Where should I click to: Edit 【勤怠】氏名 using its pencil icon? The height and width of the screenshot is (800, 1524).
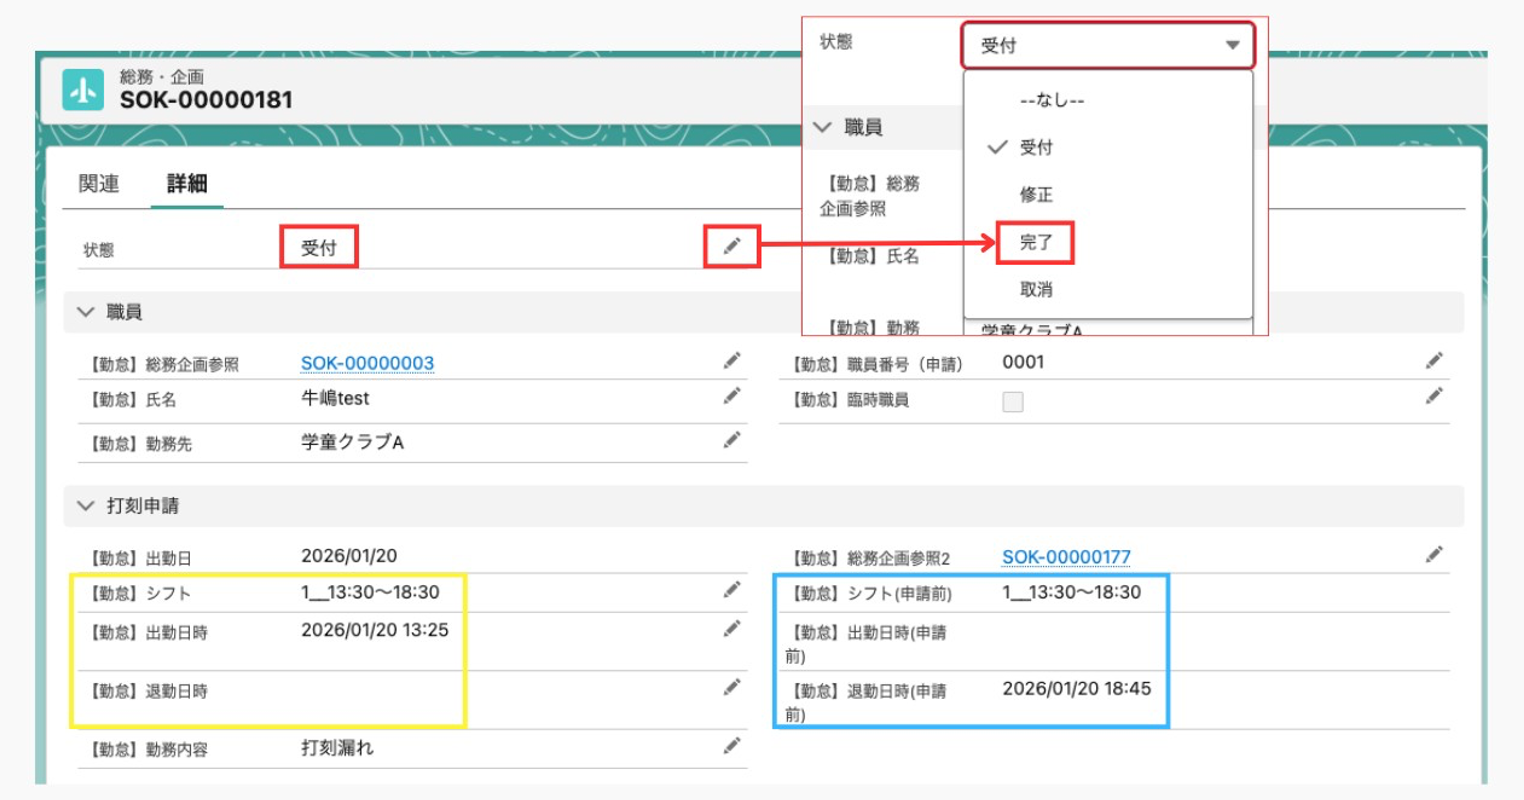coord(732,397)
